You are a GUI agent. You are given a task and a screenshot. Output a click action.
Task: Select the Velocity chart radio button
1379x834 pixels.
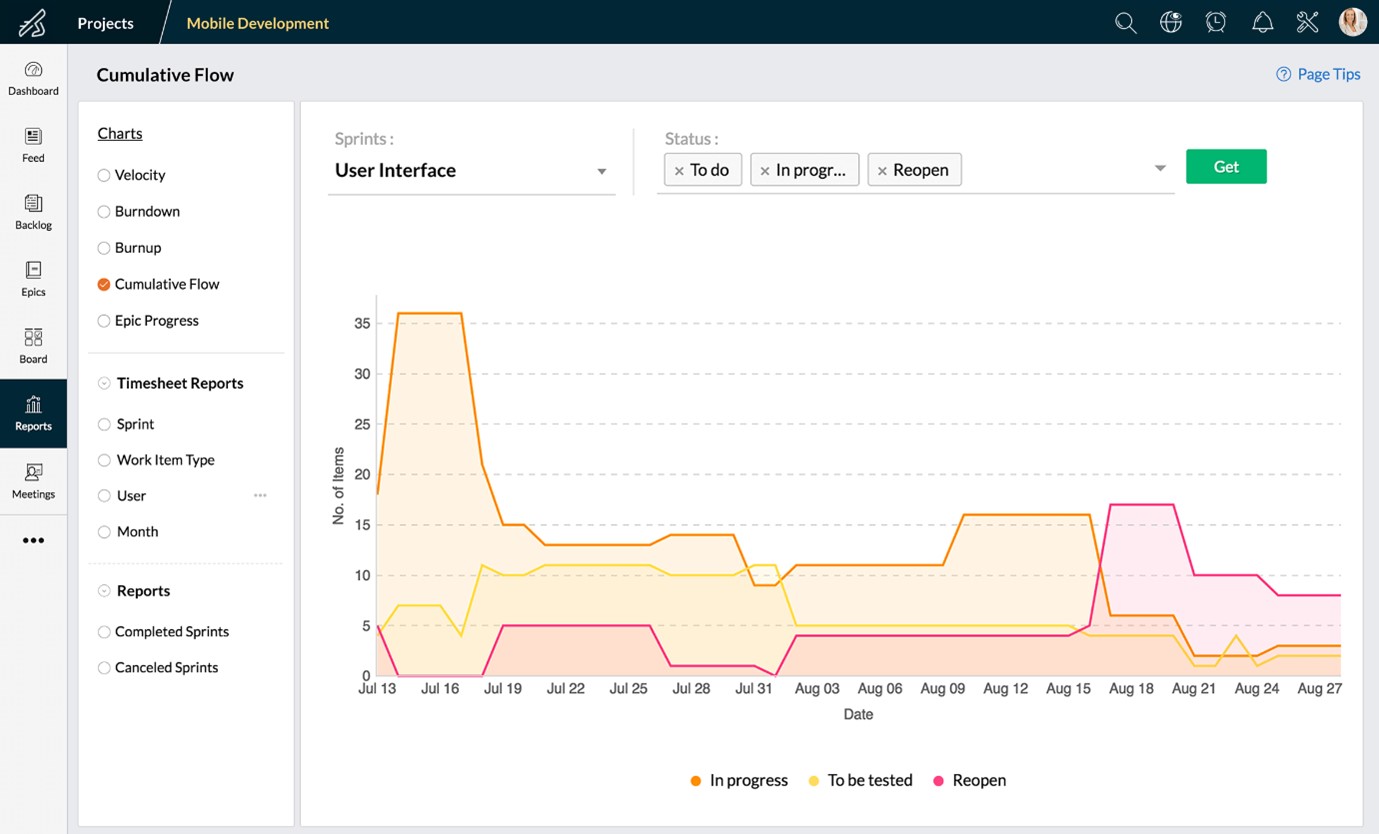pos(104,175)
